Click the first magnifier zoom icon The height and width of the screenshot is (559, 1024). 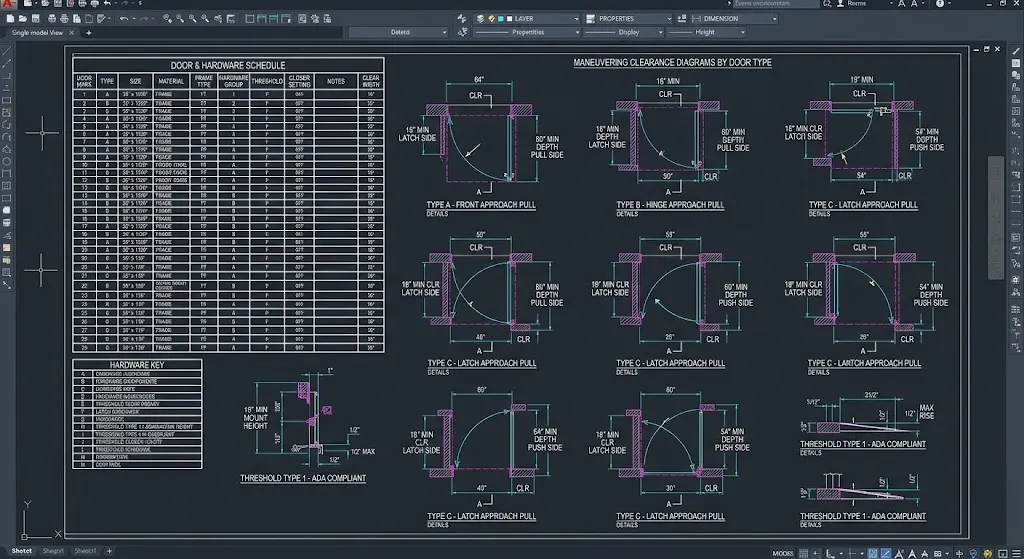pos(167,18)
